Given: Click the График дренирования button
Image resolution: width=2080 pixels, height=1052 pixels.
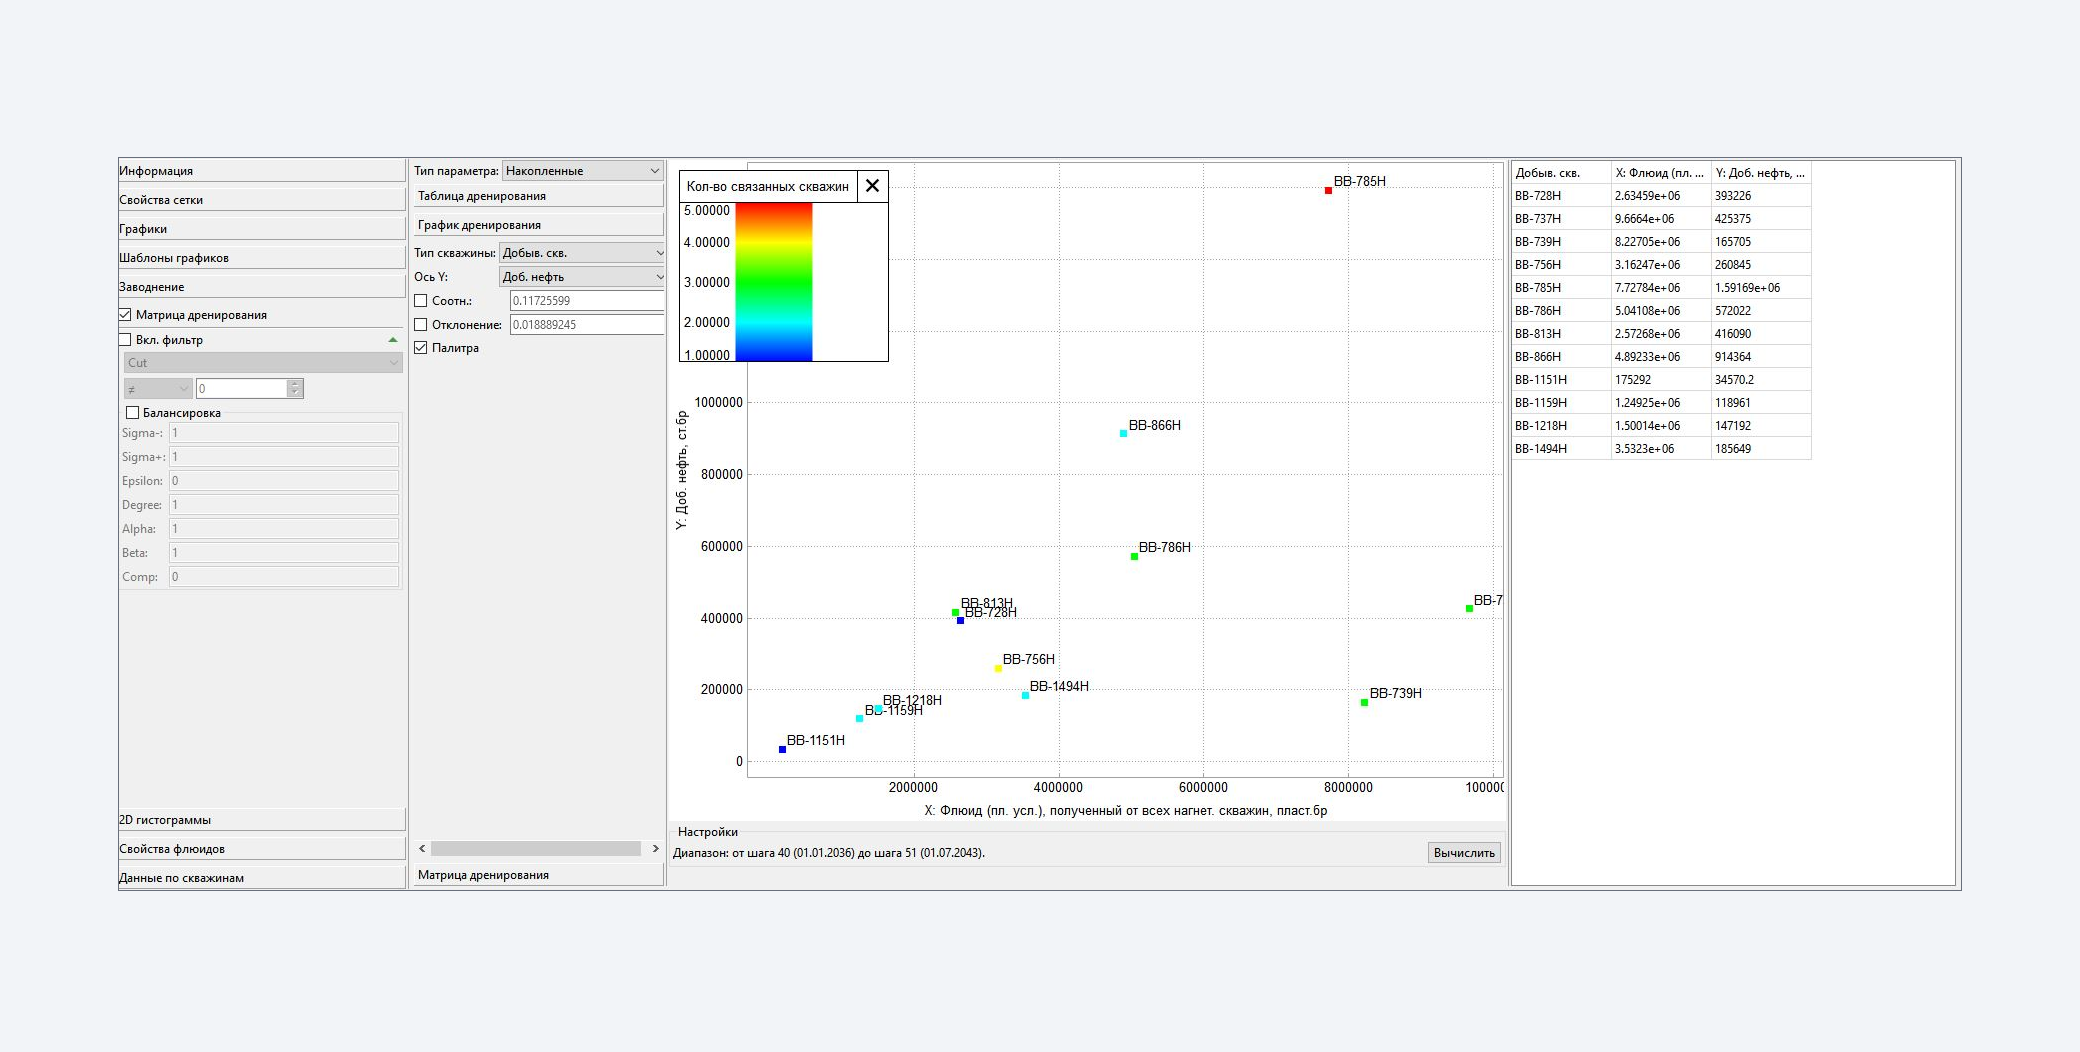Looking at the screenshot, I should click(x=538, y=225).
